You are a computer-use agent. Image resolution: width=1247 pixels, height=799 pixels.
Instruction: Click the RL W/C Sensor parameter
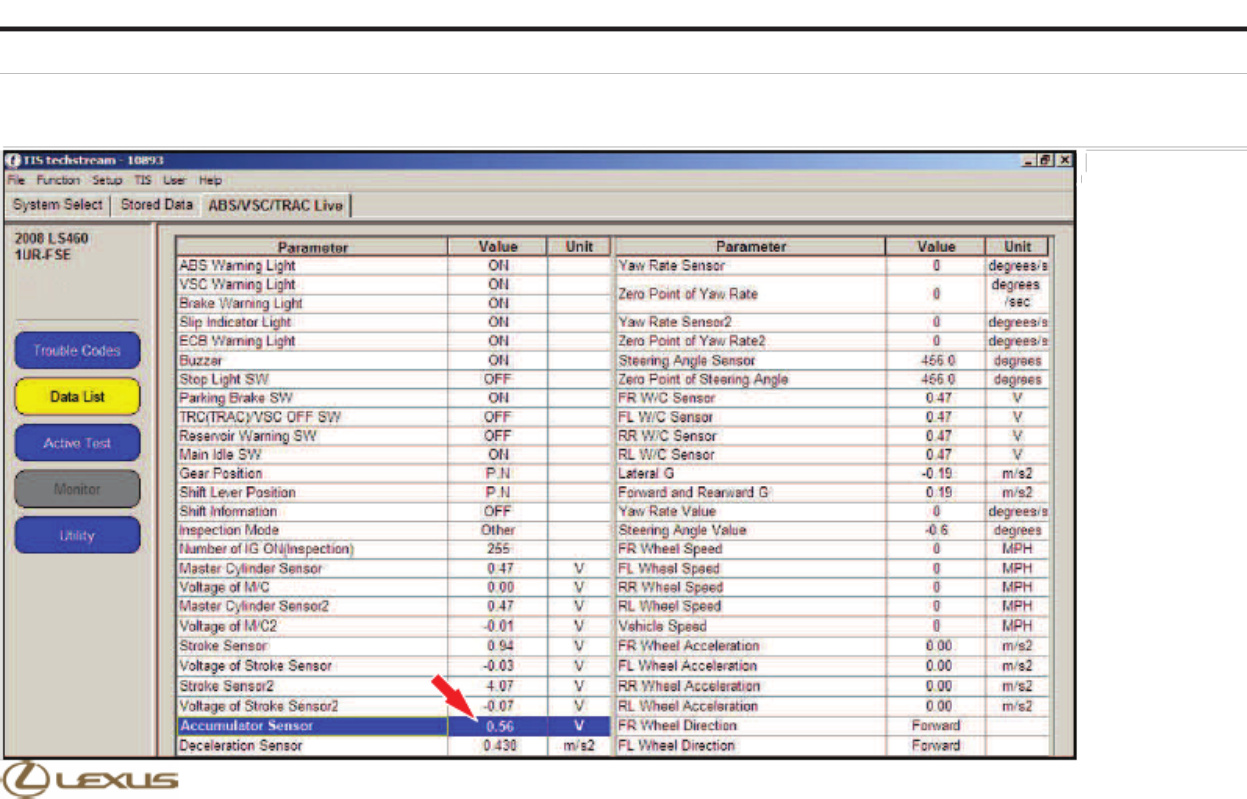666,454
